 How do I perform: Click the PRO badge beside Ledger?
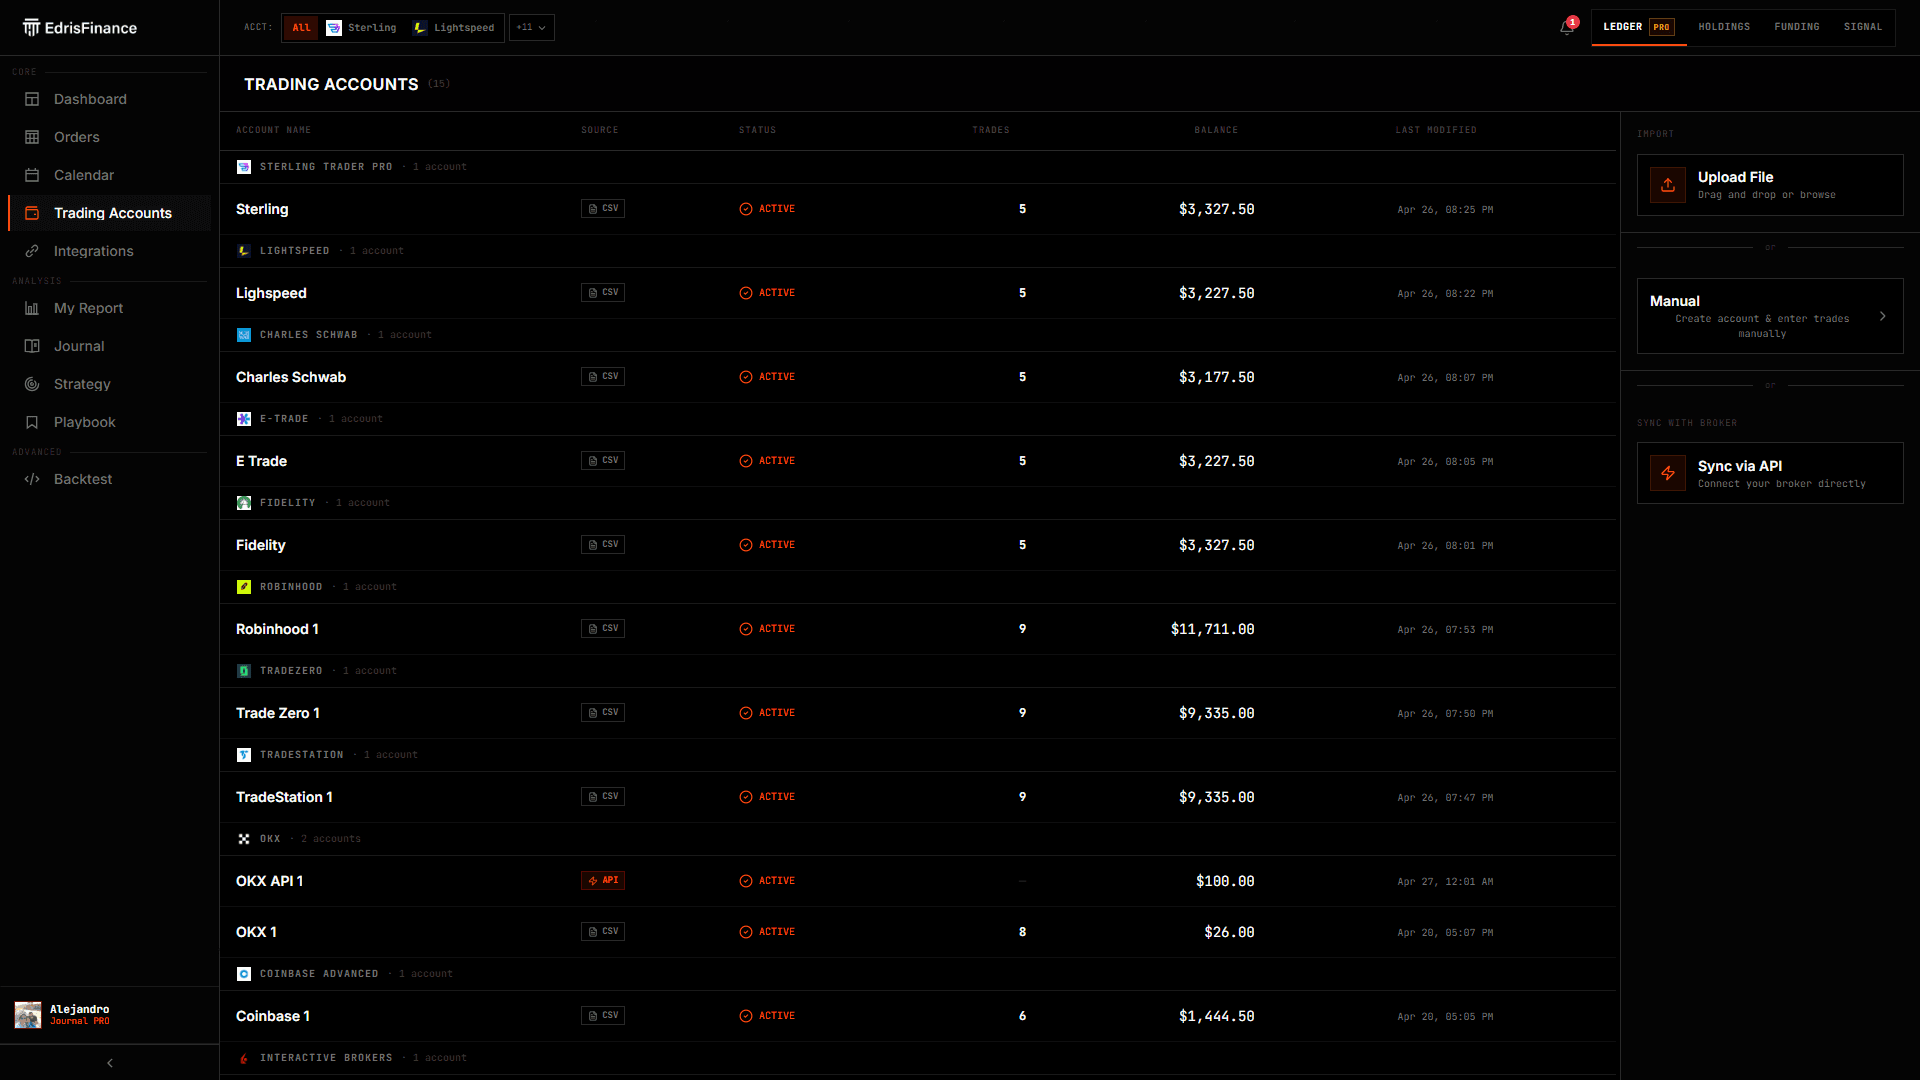[1662, 27]
